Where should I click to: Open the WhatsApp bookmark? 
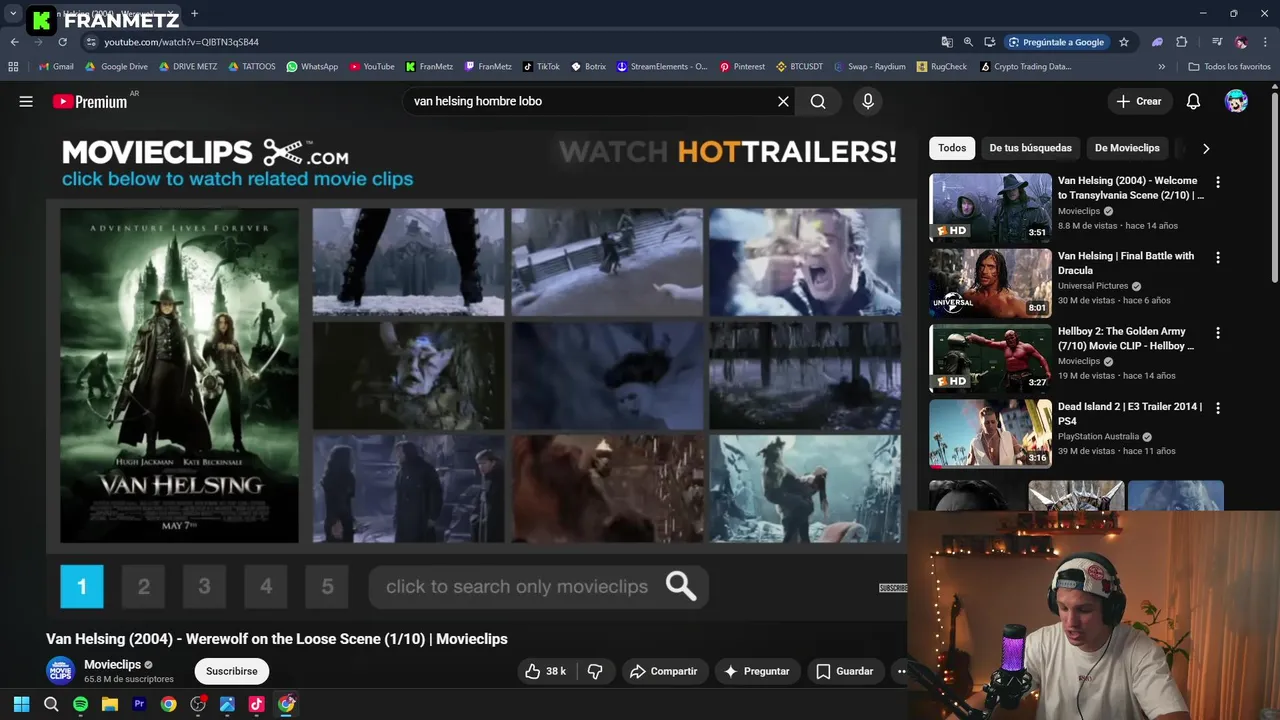[x=312, y=67]
